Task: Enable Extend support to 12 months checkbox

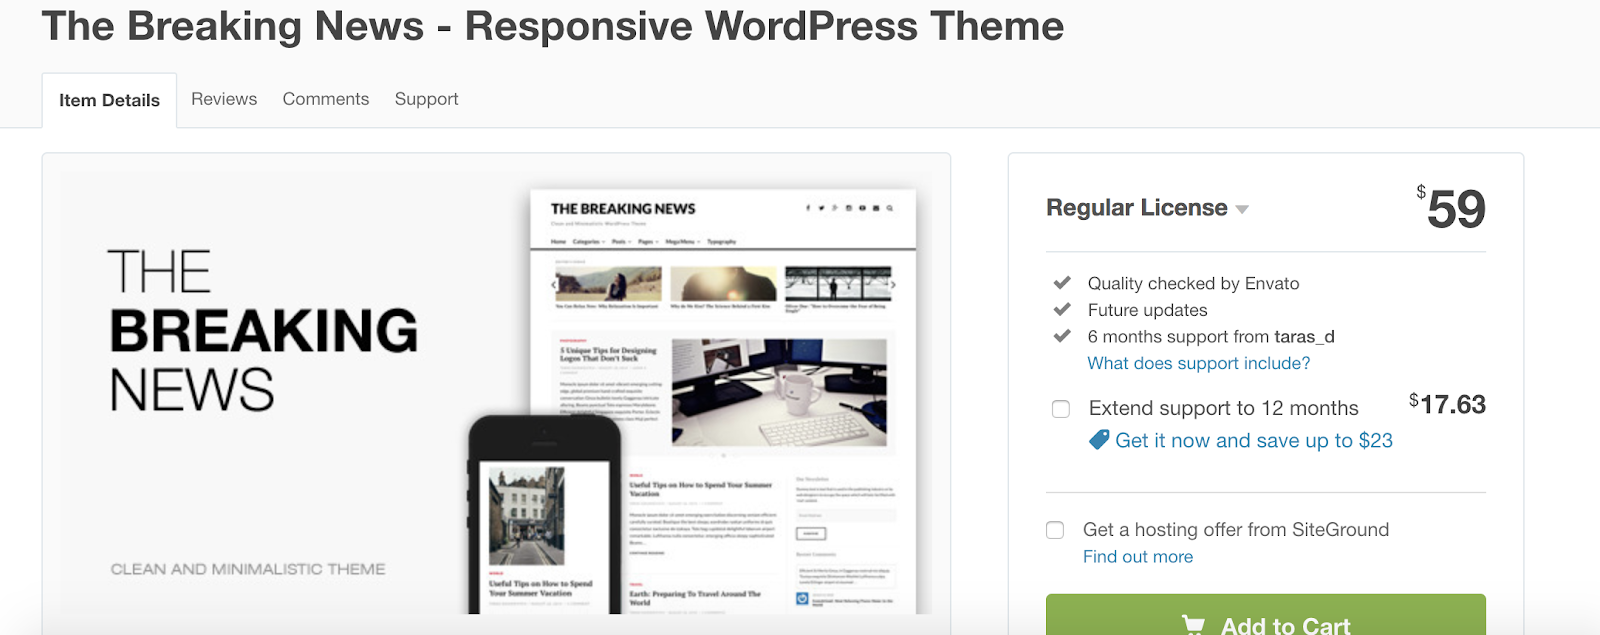Action: [1061, 409]
